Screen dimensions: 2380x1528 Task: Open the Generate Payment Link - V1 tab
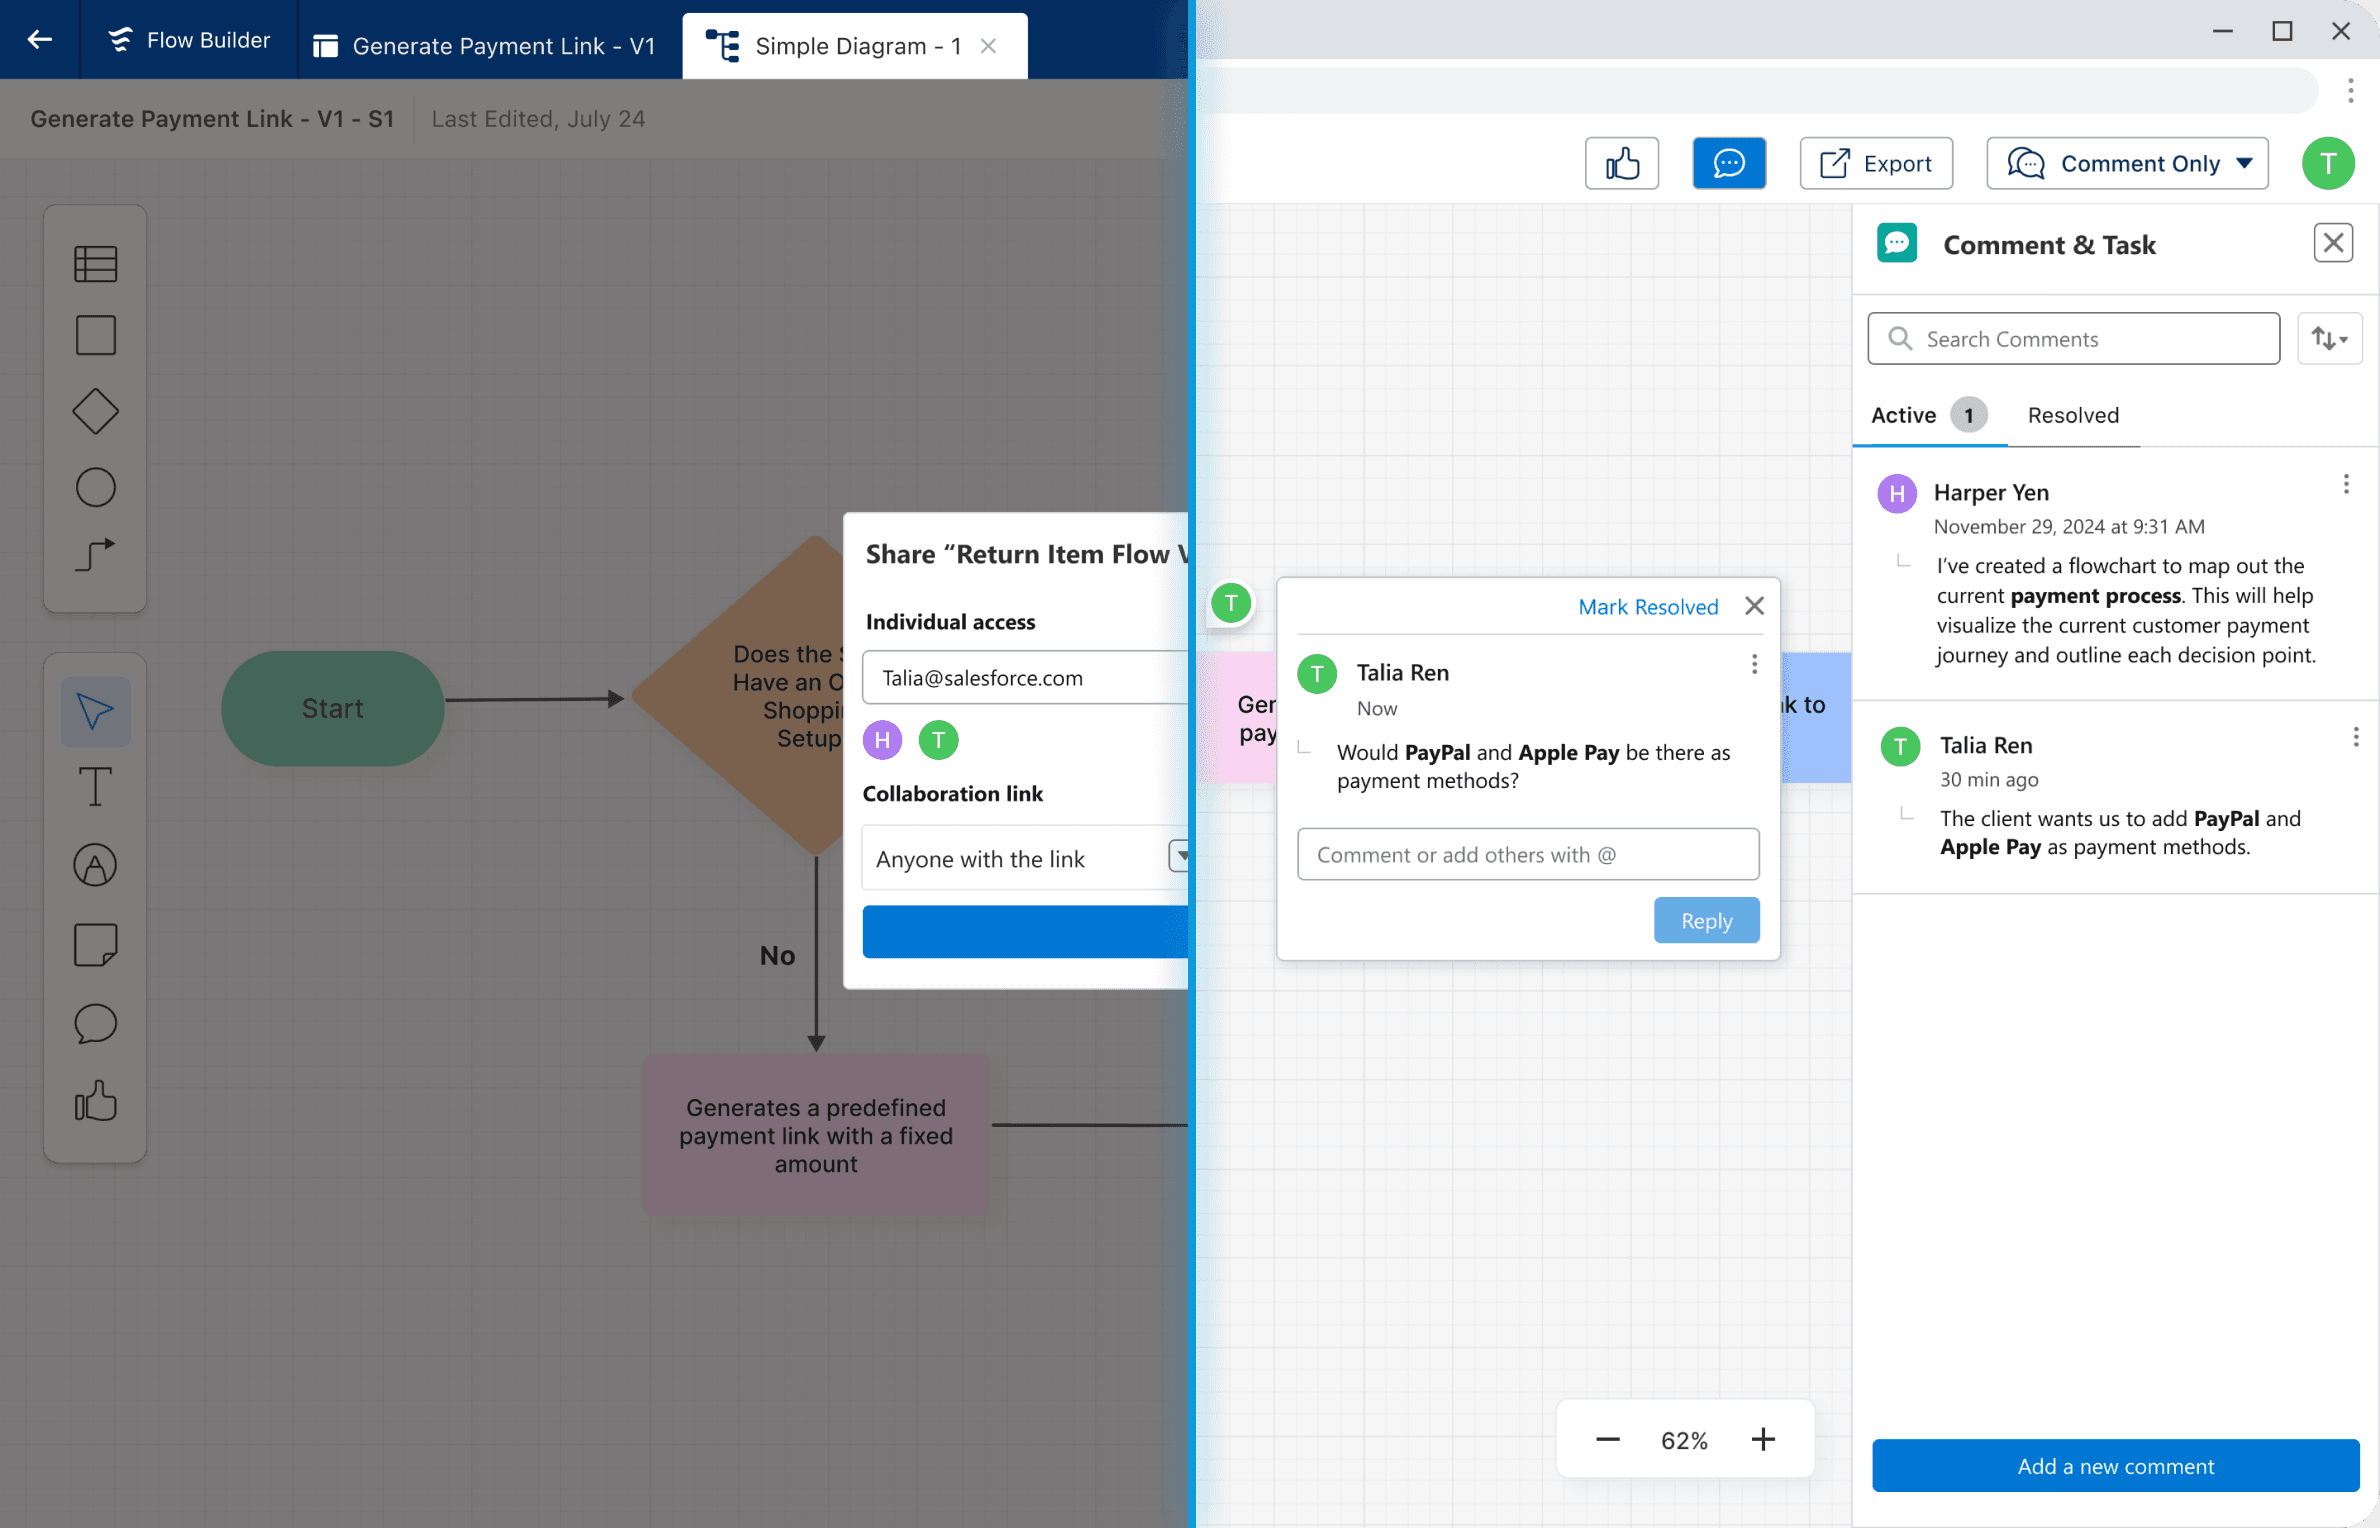tap(489, 45)
